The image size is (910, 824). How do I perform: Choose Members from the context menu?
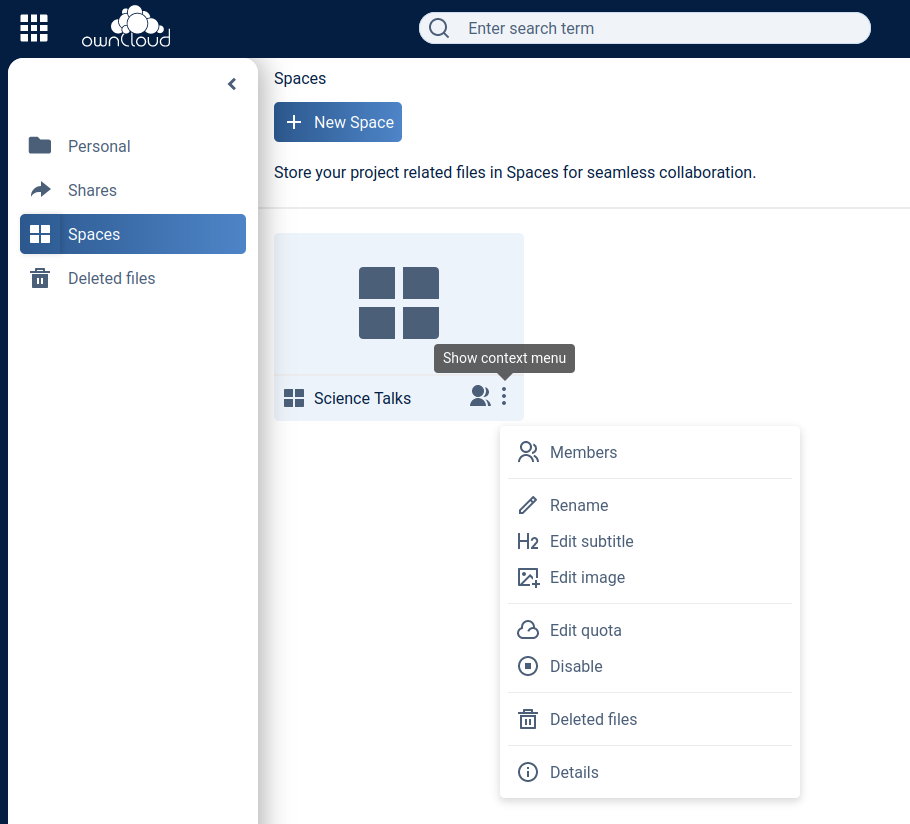[x=583, y=452]
